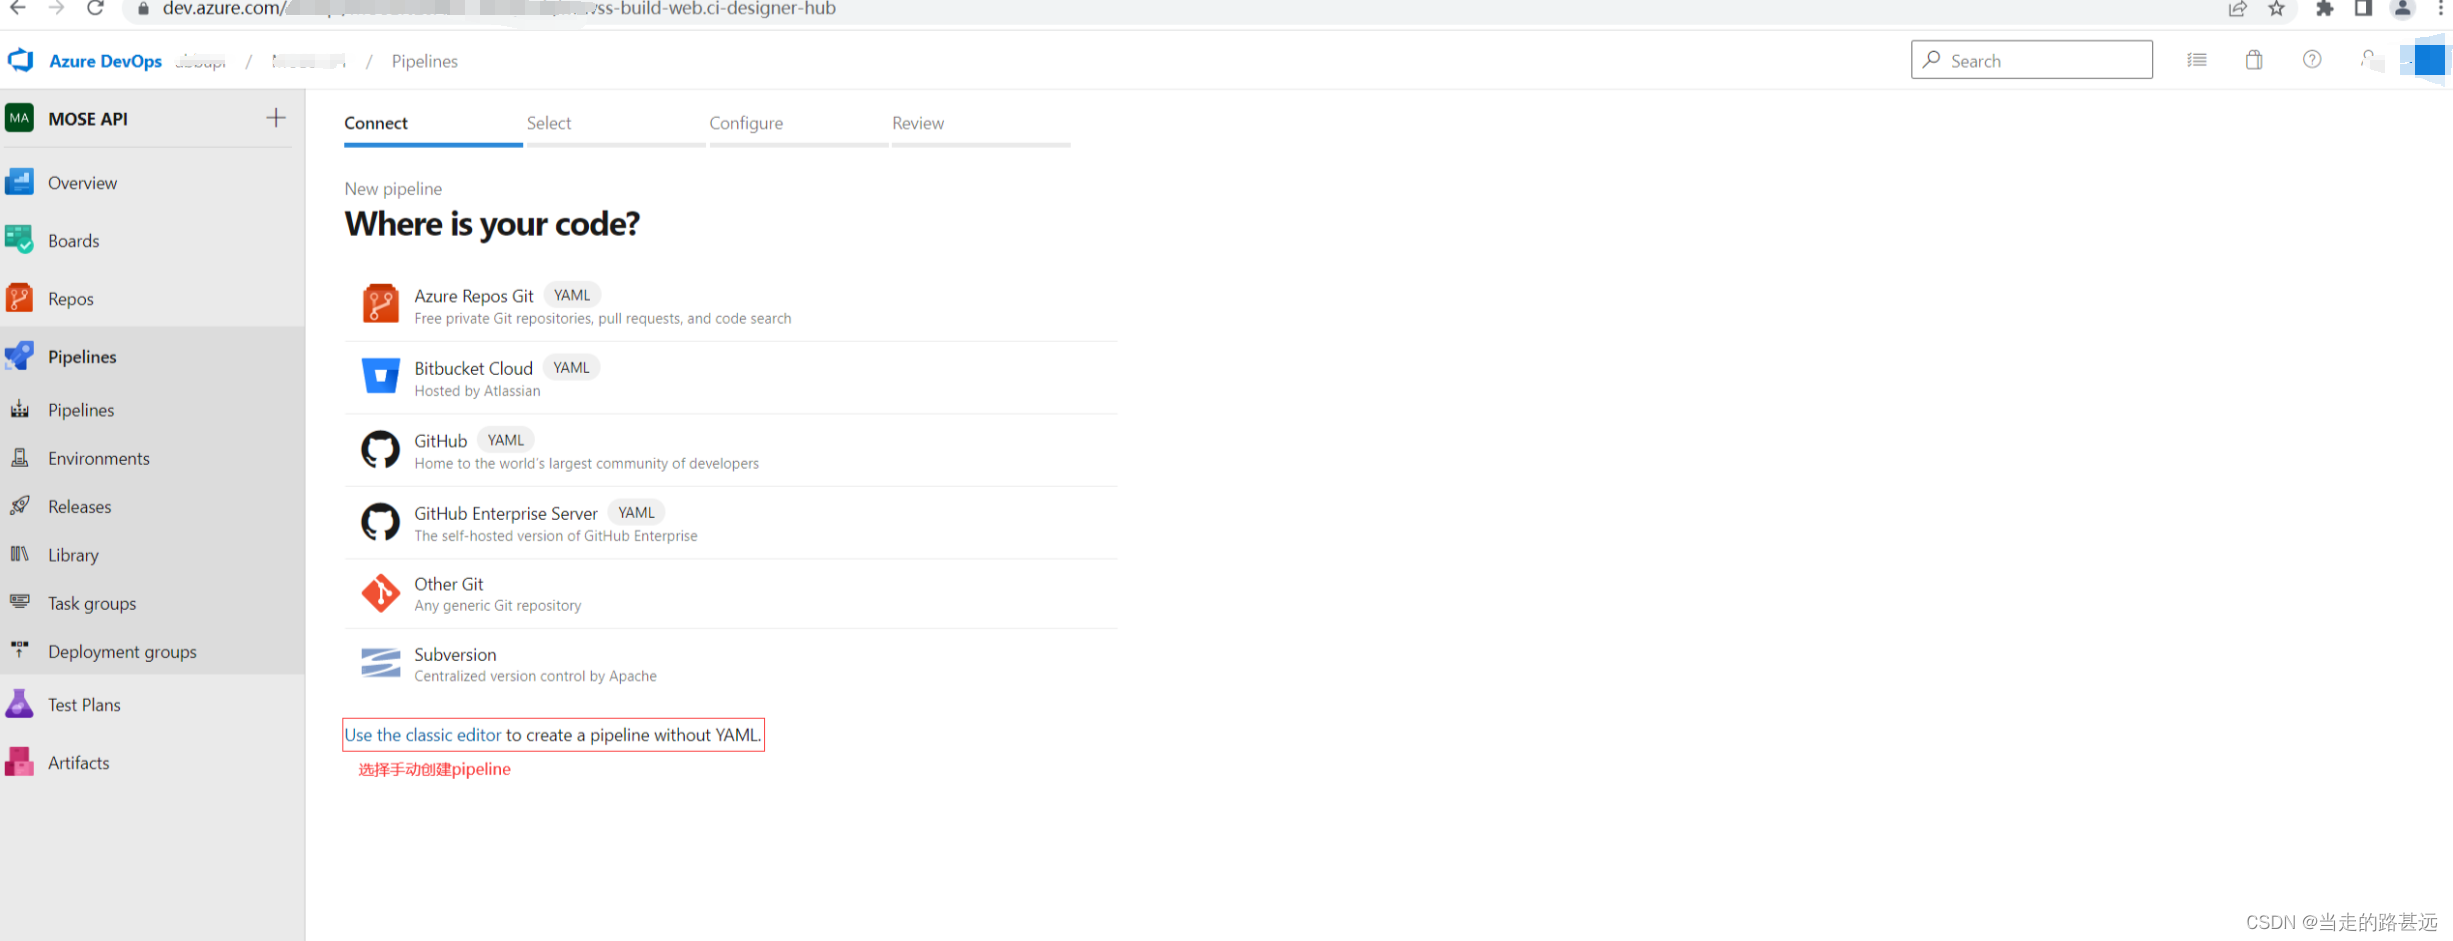Open the Test Plans section
2453x941 pixels.
[x=83, y=704]
